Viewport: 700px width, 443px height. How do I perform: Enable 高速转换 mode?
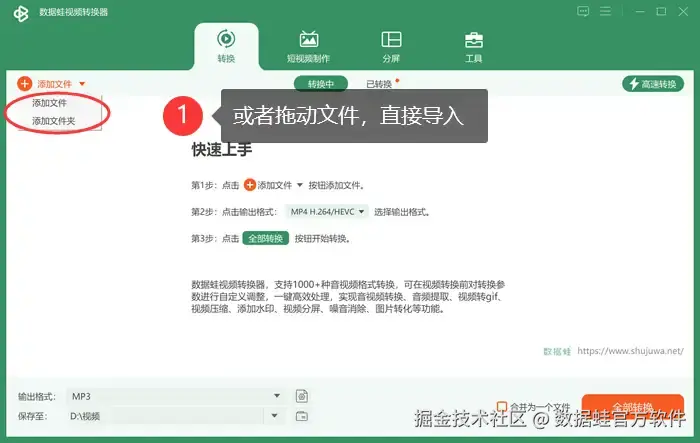click(653, 84)
